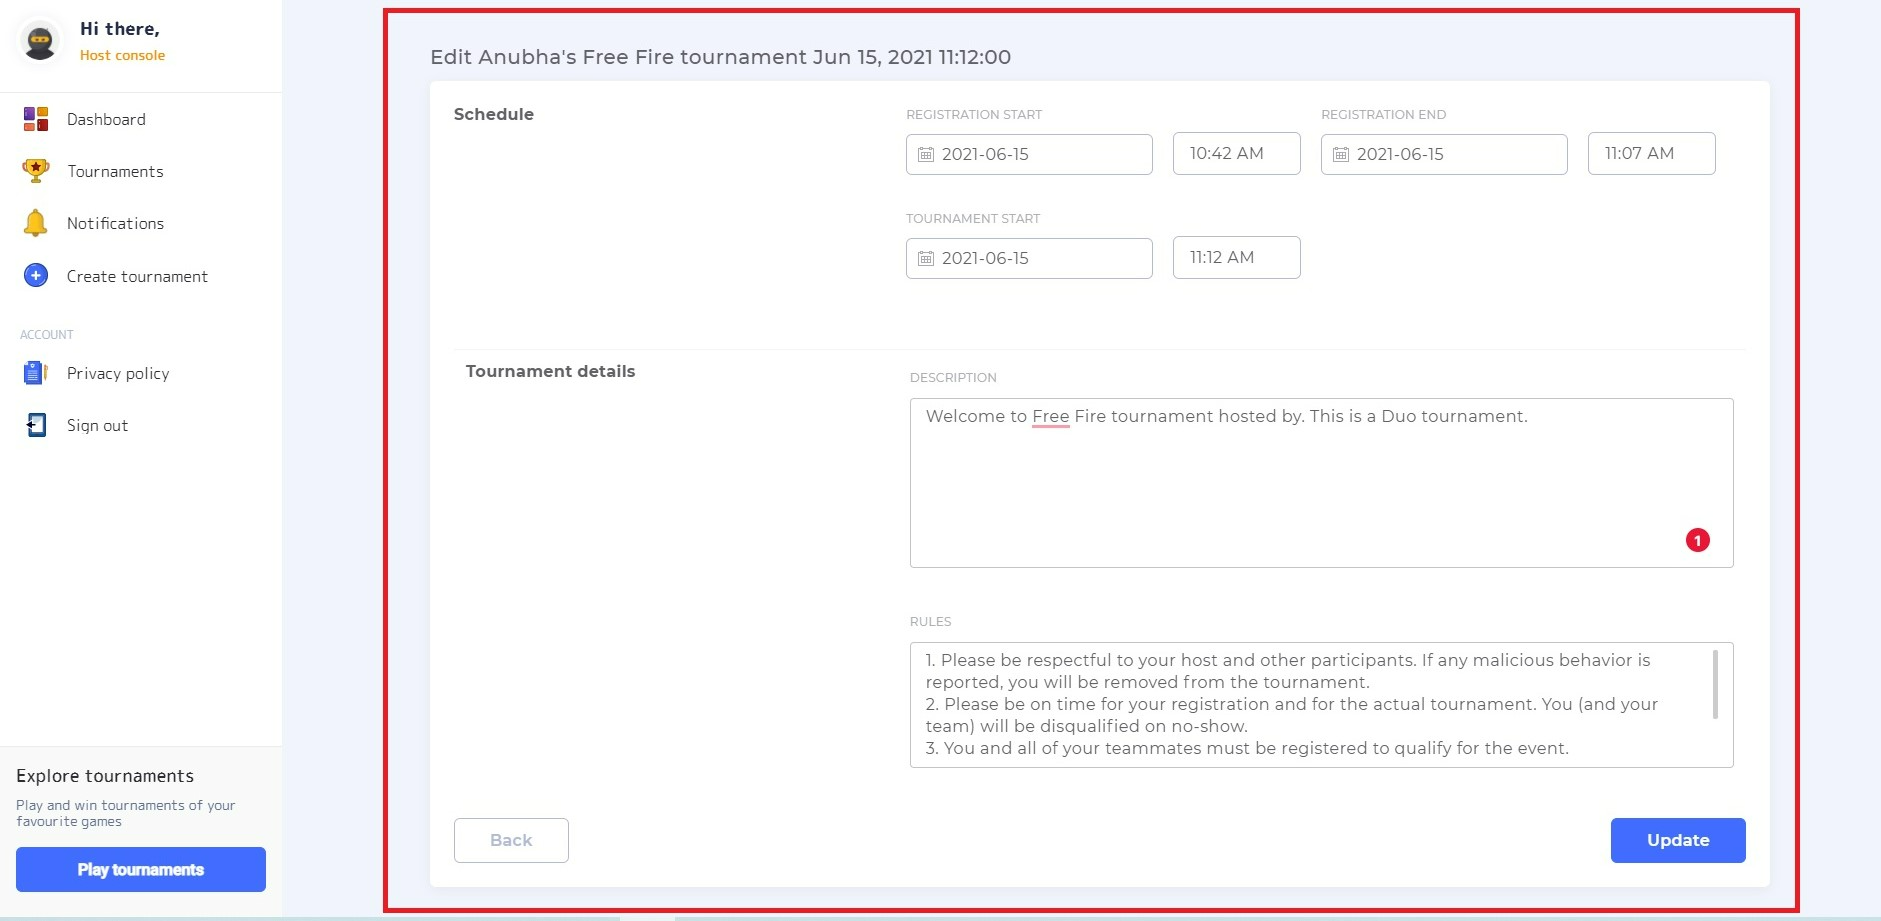This screenshot has width=1881, height=921.
Task: Edit the Tournament Start date field
Action: click(1029, 258)
